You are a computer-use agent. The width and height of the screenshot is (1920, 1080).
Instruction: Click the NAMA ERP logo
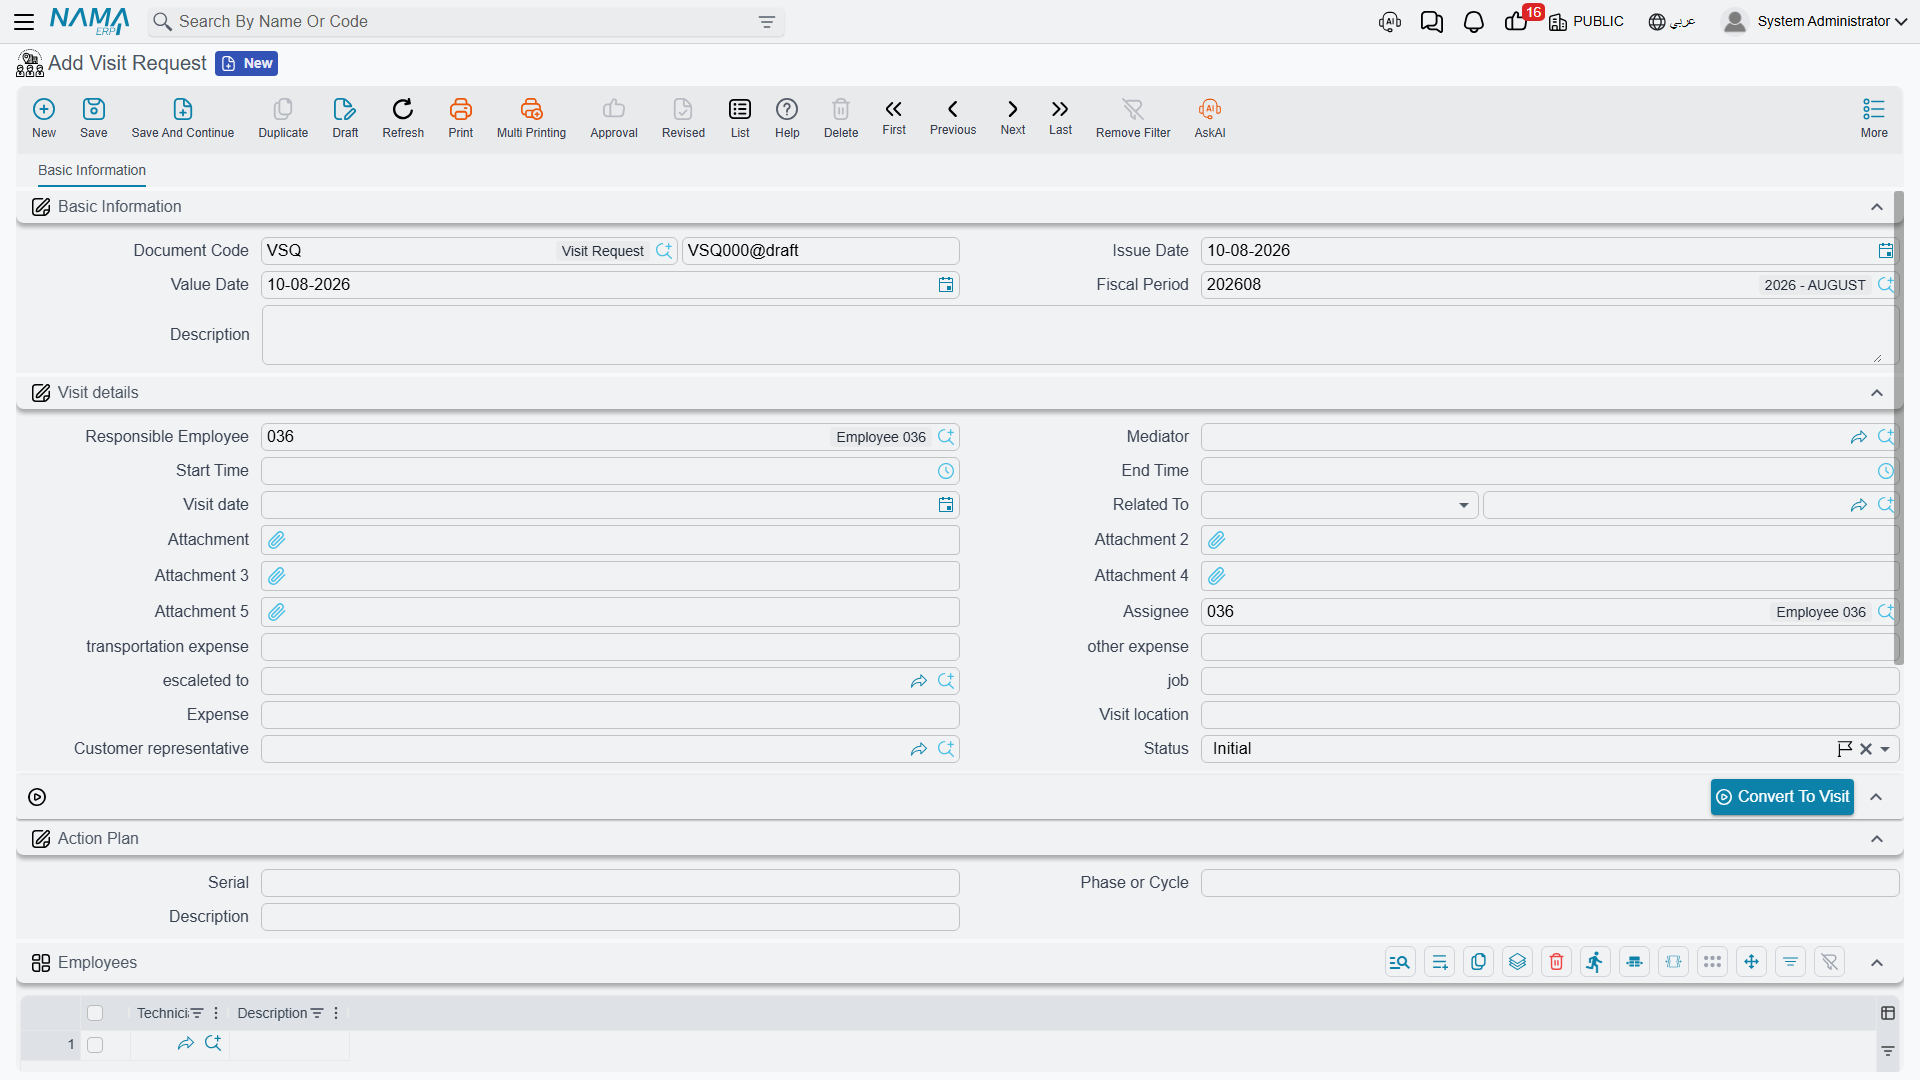pos(90,21)
